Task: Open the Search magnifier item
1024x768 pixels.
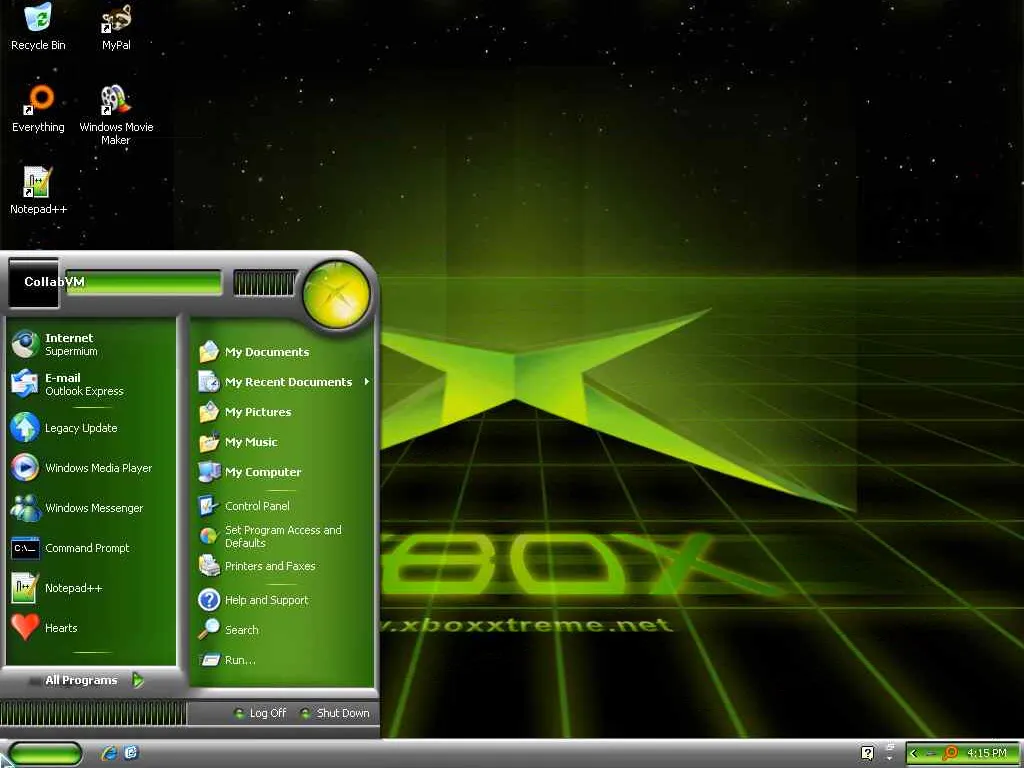Action: pyautogui.click(x=283, y=630)
